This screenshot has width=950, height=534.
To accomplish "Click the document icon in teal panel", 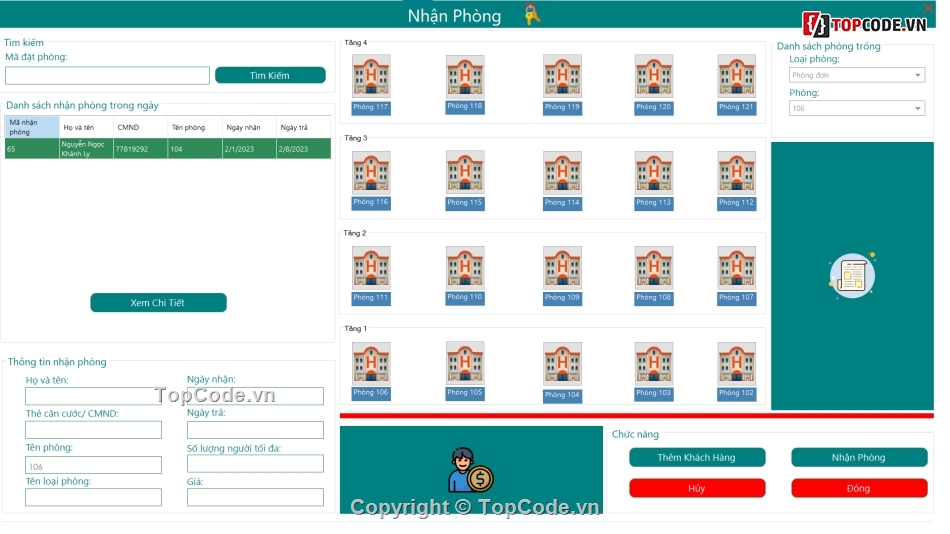I will click(852, 275).
